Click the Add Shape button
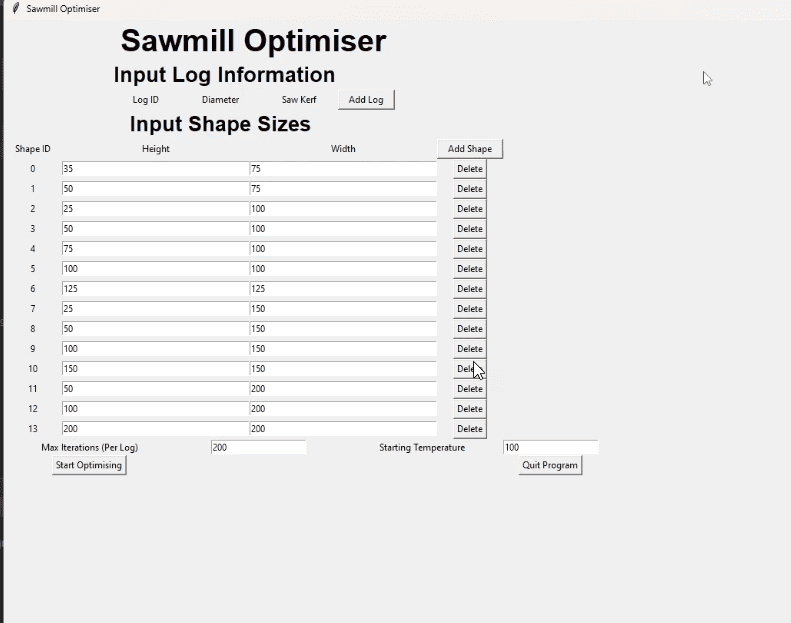The height and width of the screenshot is (623, 791). point(469,149)
